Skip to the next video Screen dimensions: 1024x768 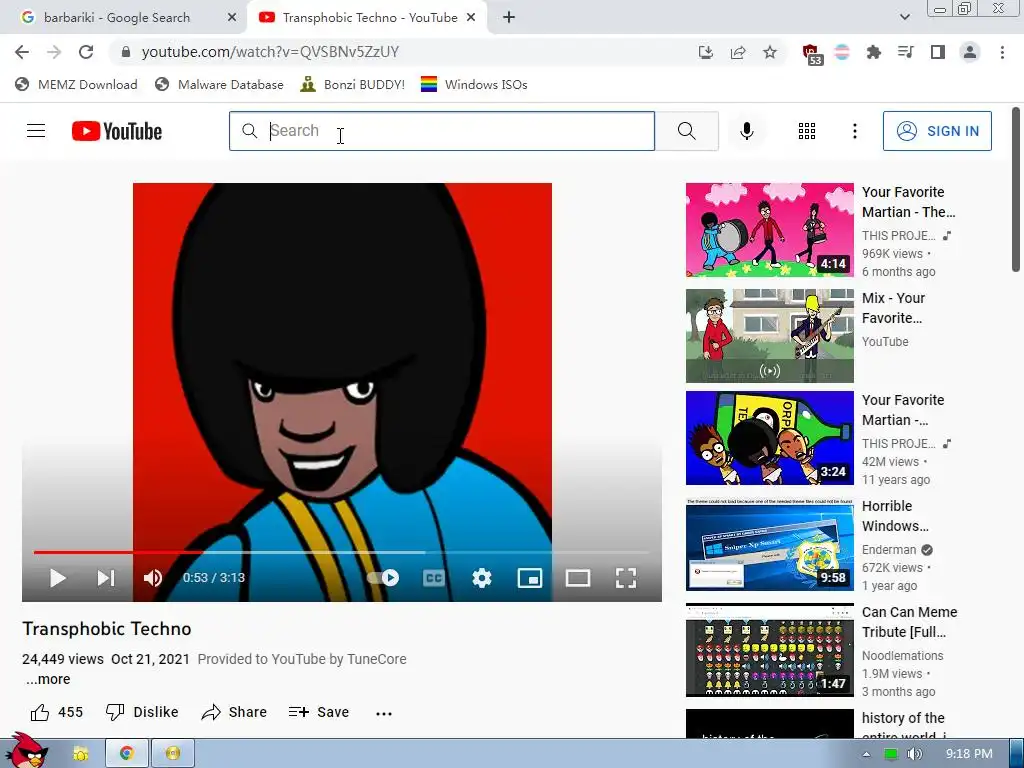pos(106,578)
